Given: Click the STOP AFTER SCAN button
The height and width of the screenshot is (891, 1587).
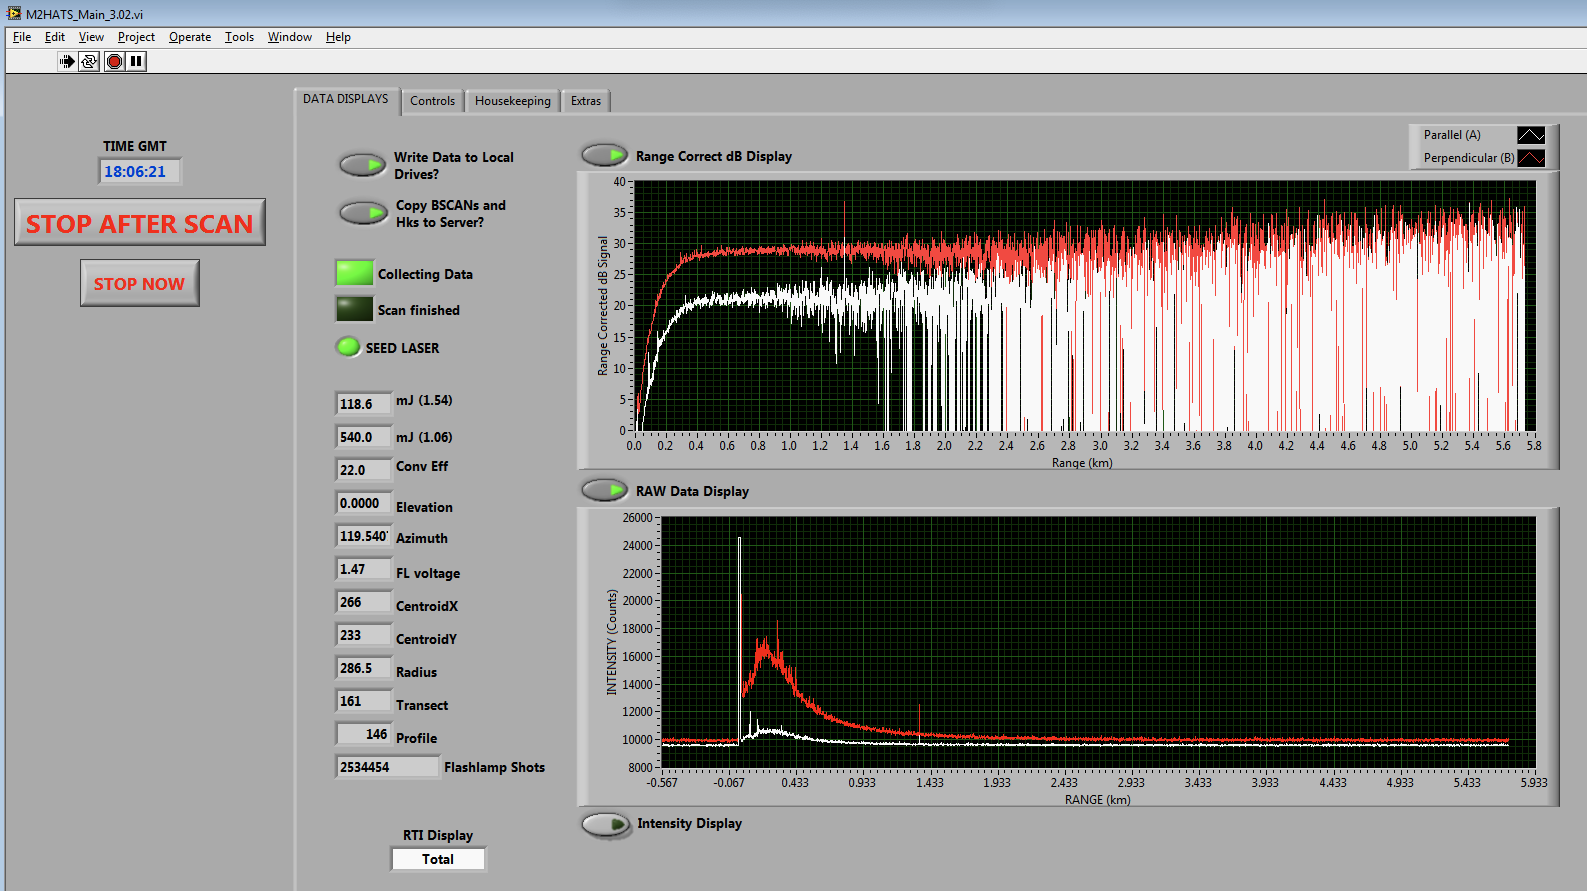Looking at the screenshot, I should [x=140, y=223].
